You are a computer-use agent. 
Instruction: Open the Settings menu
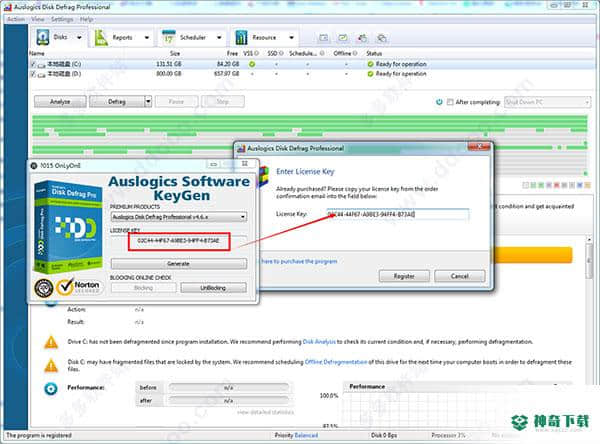point(62,19)
